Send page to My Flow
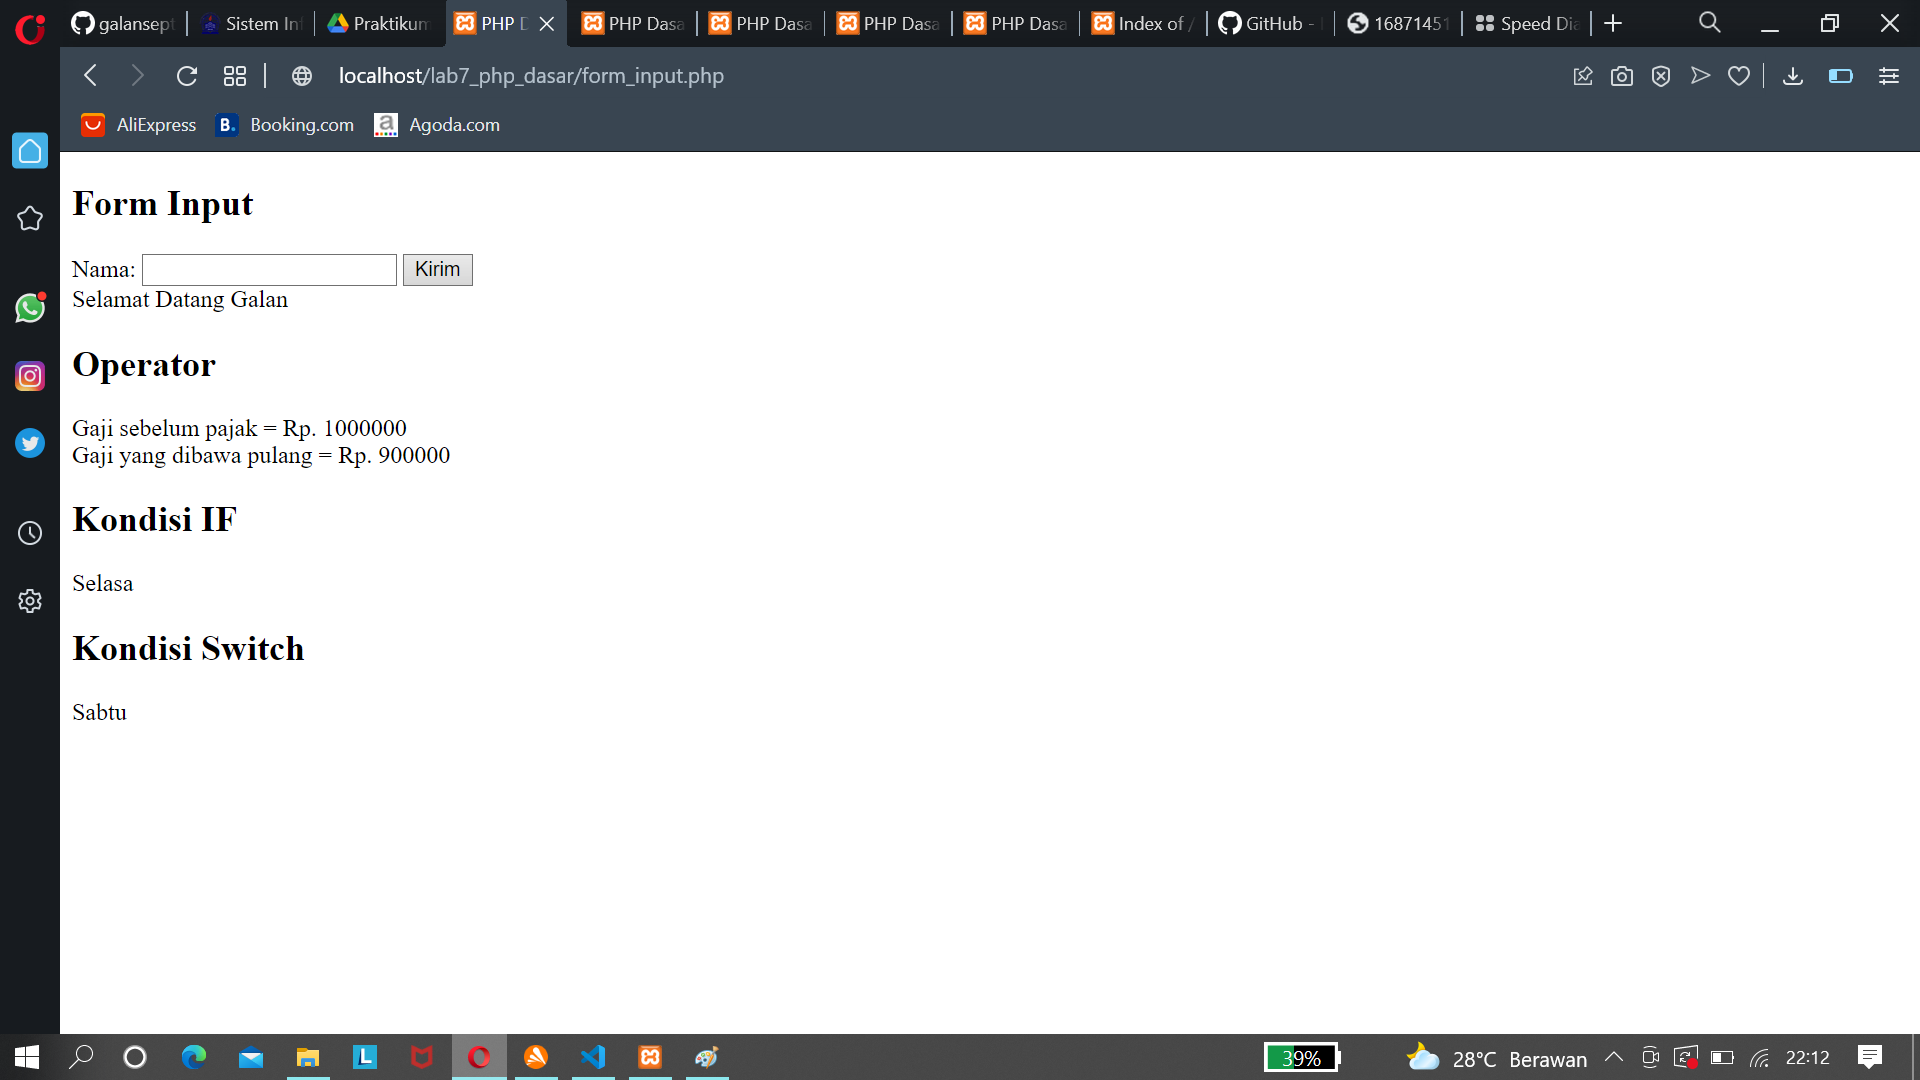The image size is (1920, 1080). tap(1700, 75)
